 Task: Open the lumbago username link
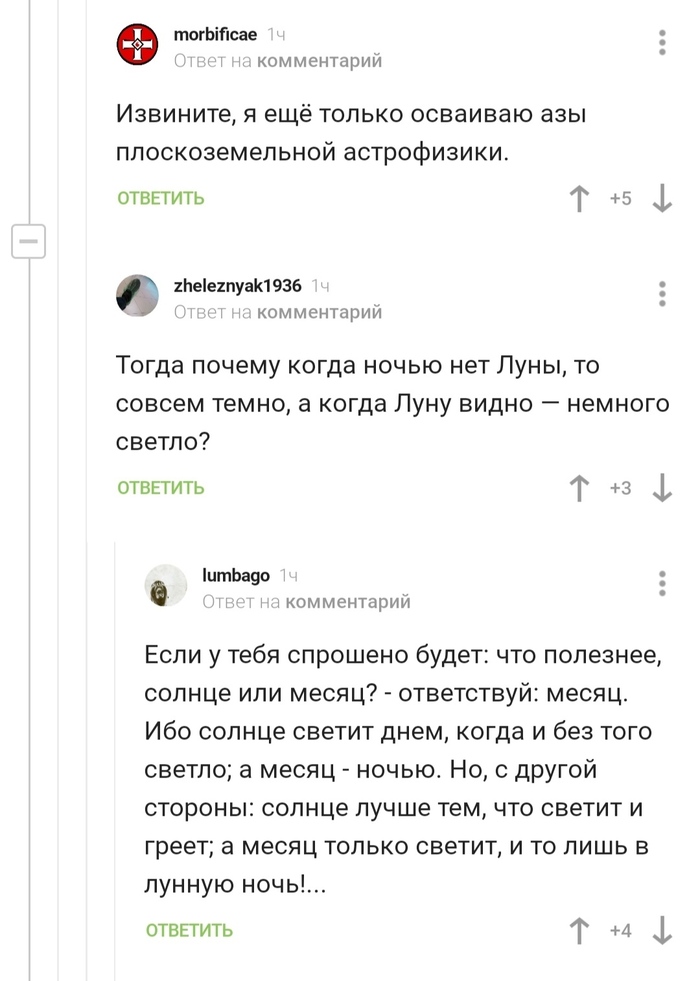(236, 575)
